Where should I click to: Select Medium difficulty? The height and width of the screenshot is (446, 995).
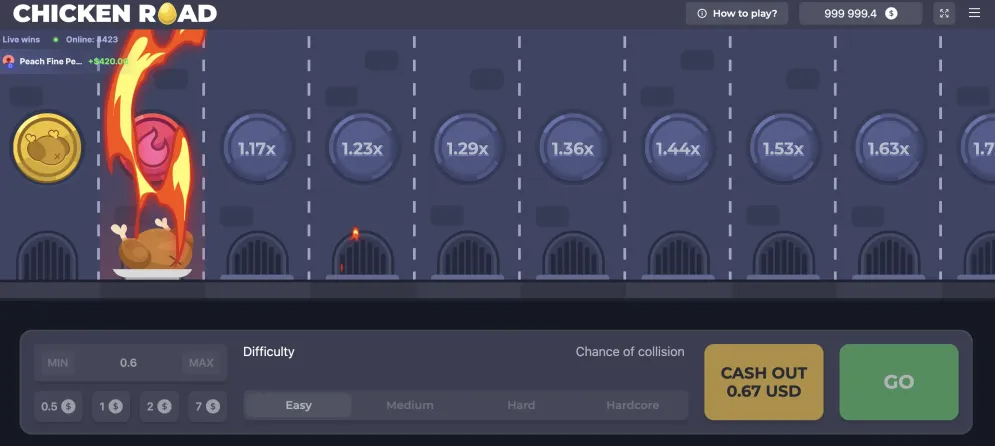(x=410, y=405)
